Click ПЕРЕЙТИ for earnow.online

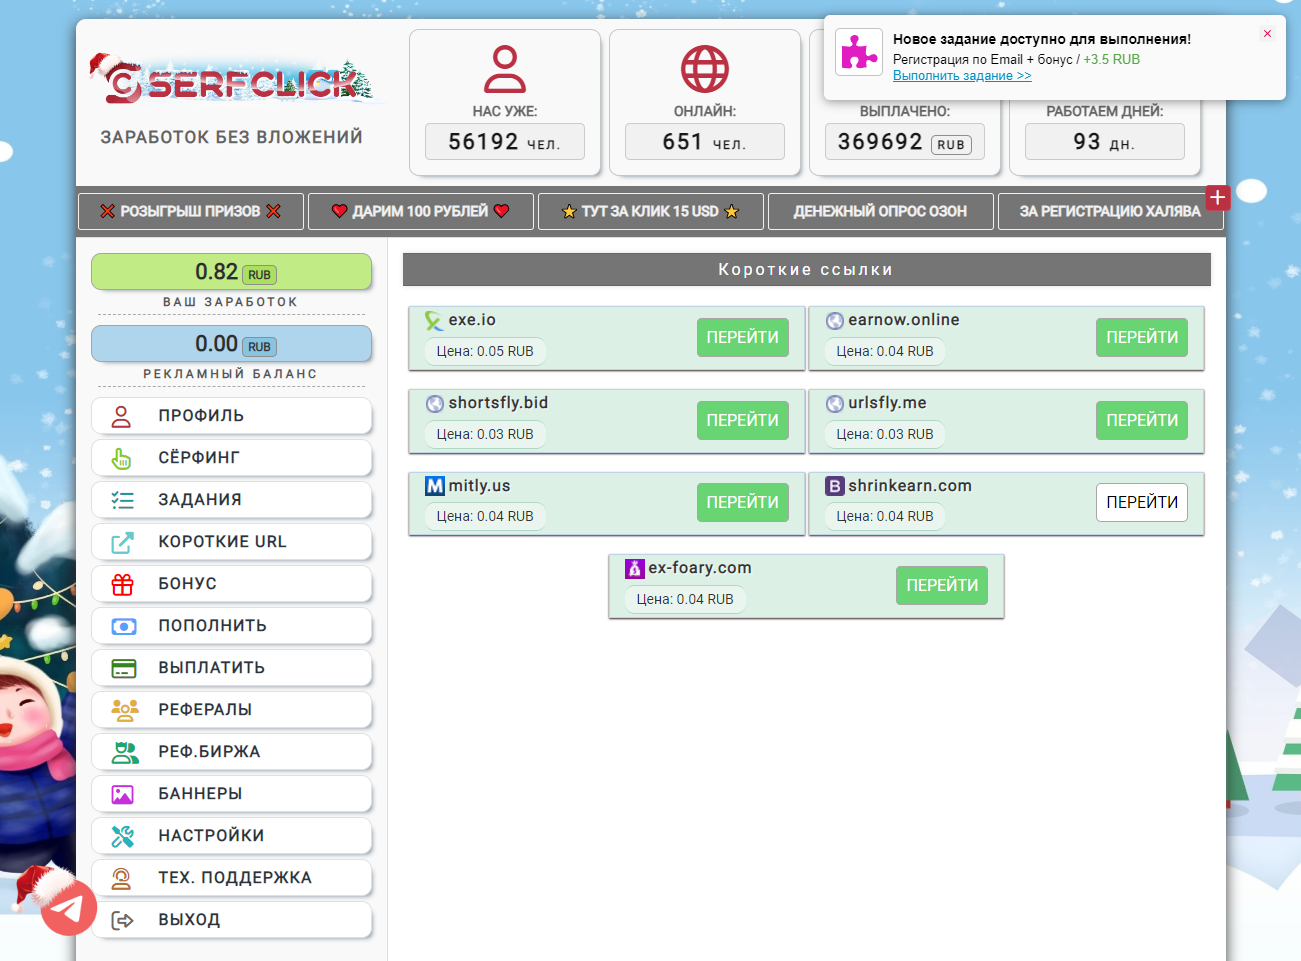(x=1142, y=338)
